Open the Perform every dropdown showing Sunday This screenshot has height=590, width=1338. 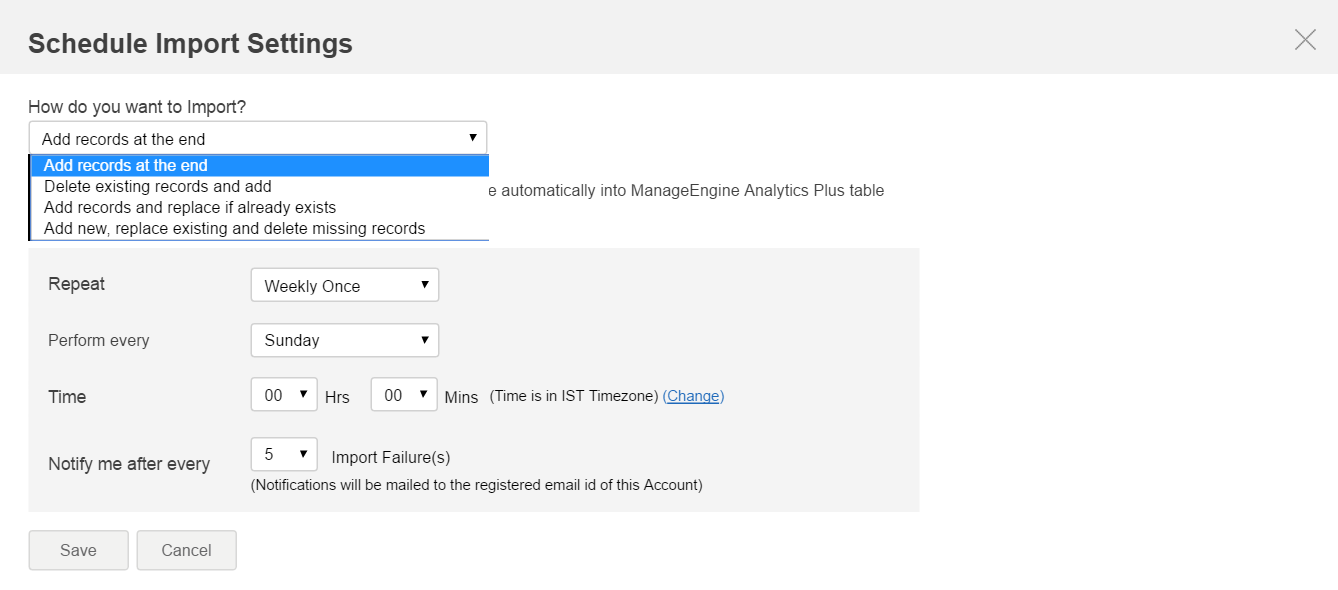point(344,340)
